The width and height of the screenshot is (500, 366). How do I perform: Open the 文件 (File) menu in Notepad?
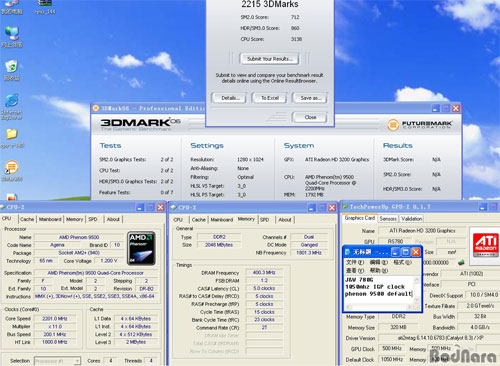[355, 262]
